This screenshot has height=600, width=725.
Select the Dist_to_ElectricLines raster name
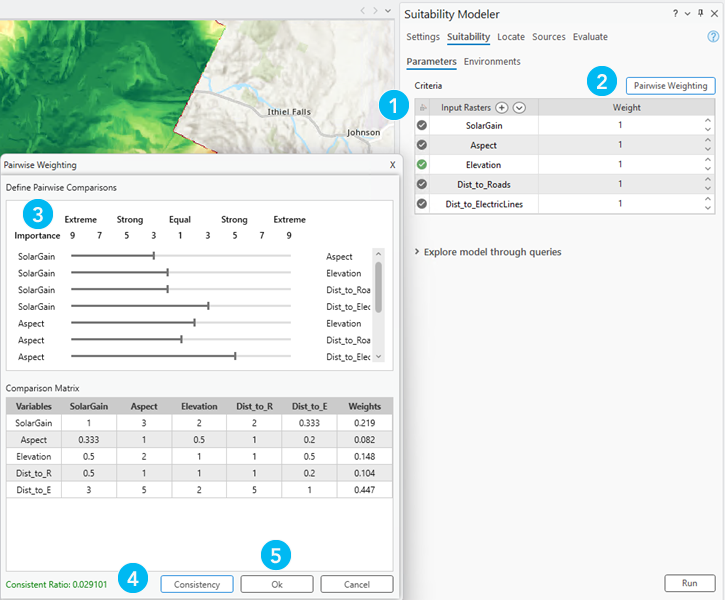484,204
